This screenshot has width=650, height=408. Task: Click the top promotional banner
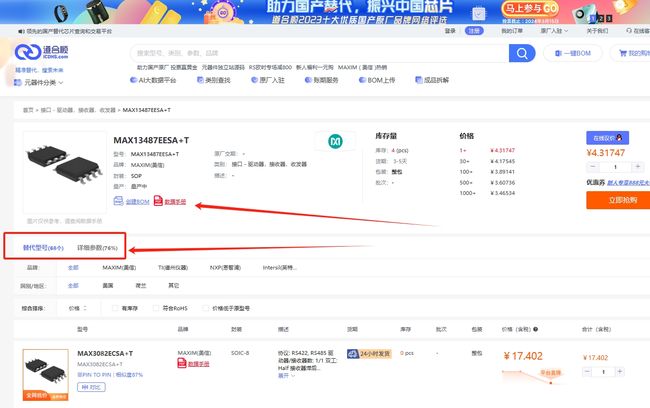coord(325,12)
